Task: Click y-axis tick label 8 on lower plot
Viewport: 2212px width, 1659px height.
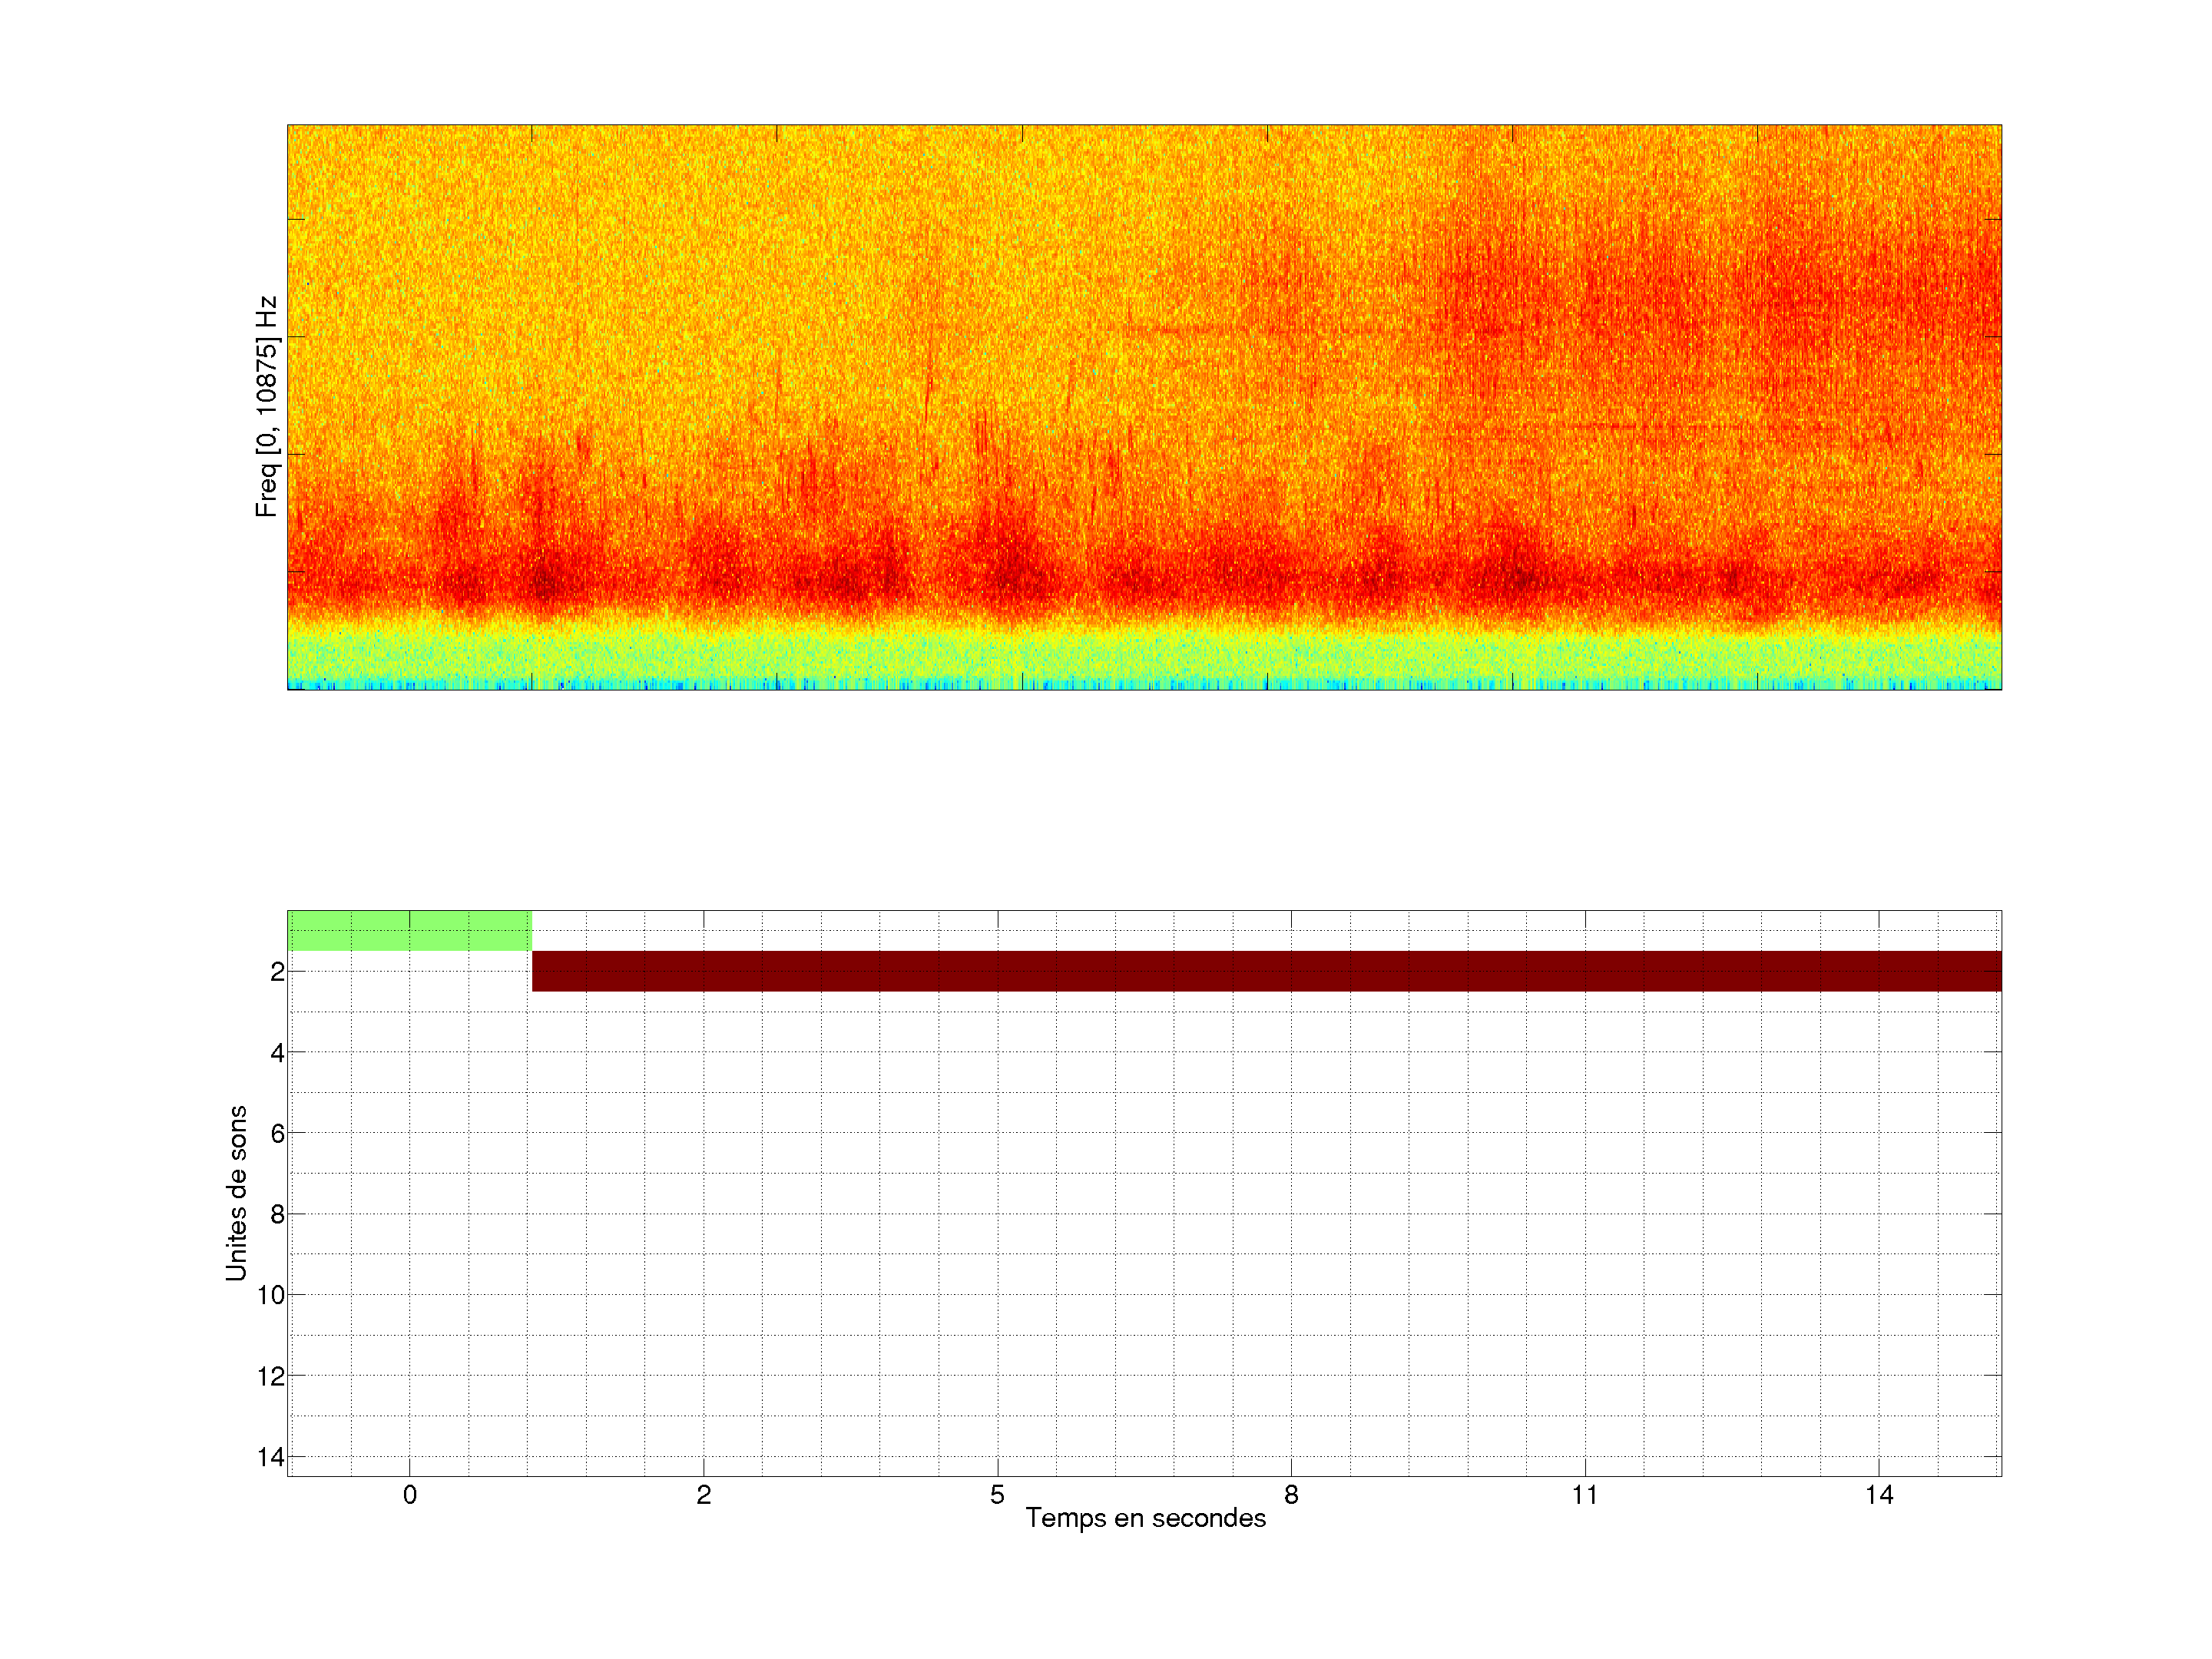Action: pyautogui.click(x=277, y=1215)
